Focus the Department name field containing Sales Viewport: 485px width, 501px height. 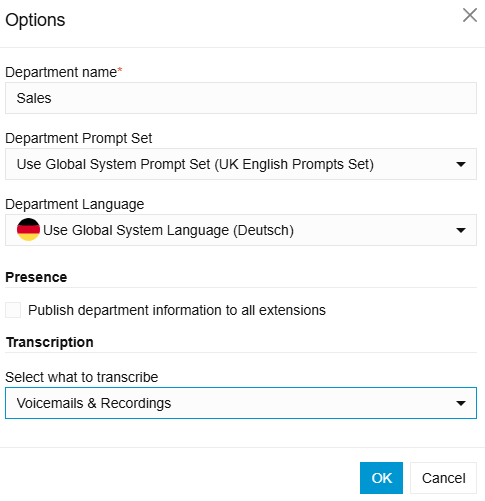click(241, 98)
